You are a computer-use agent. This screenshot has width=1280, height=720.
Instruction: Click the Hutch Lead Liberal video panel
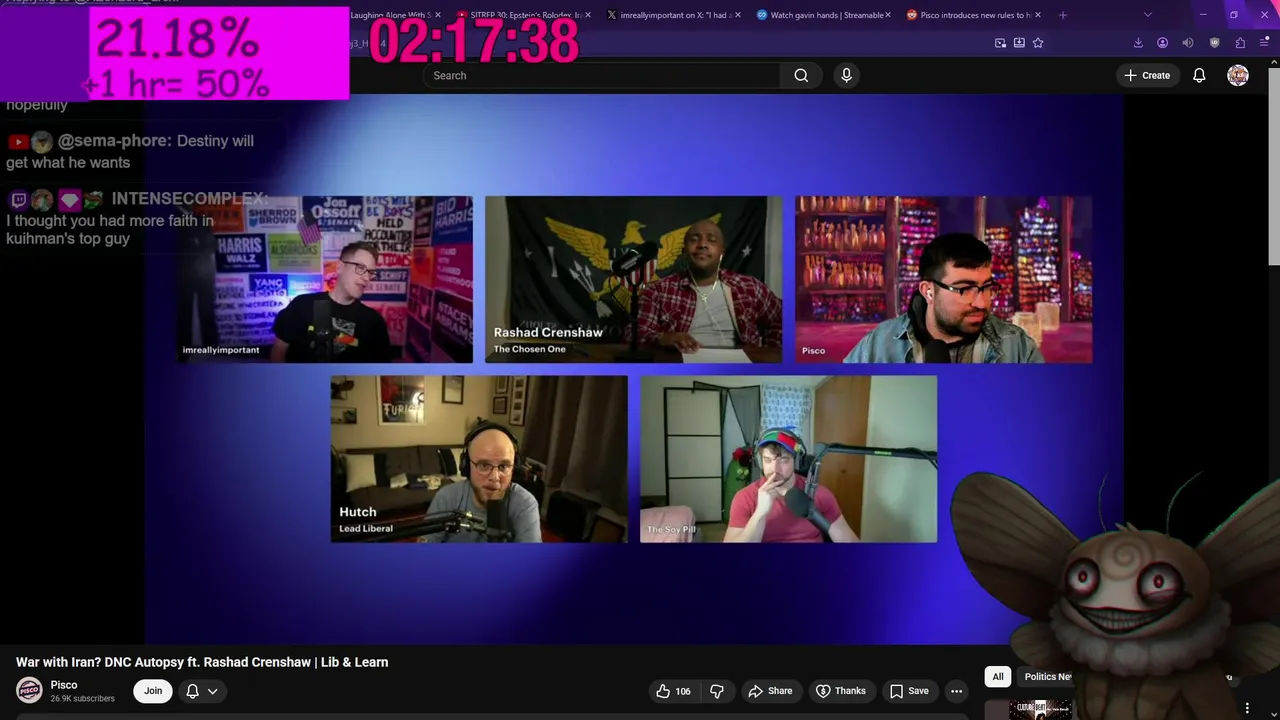pos(479,459)
